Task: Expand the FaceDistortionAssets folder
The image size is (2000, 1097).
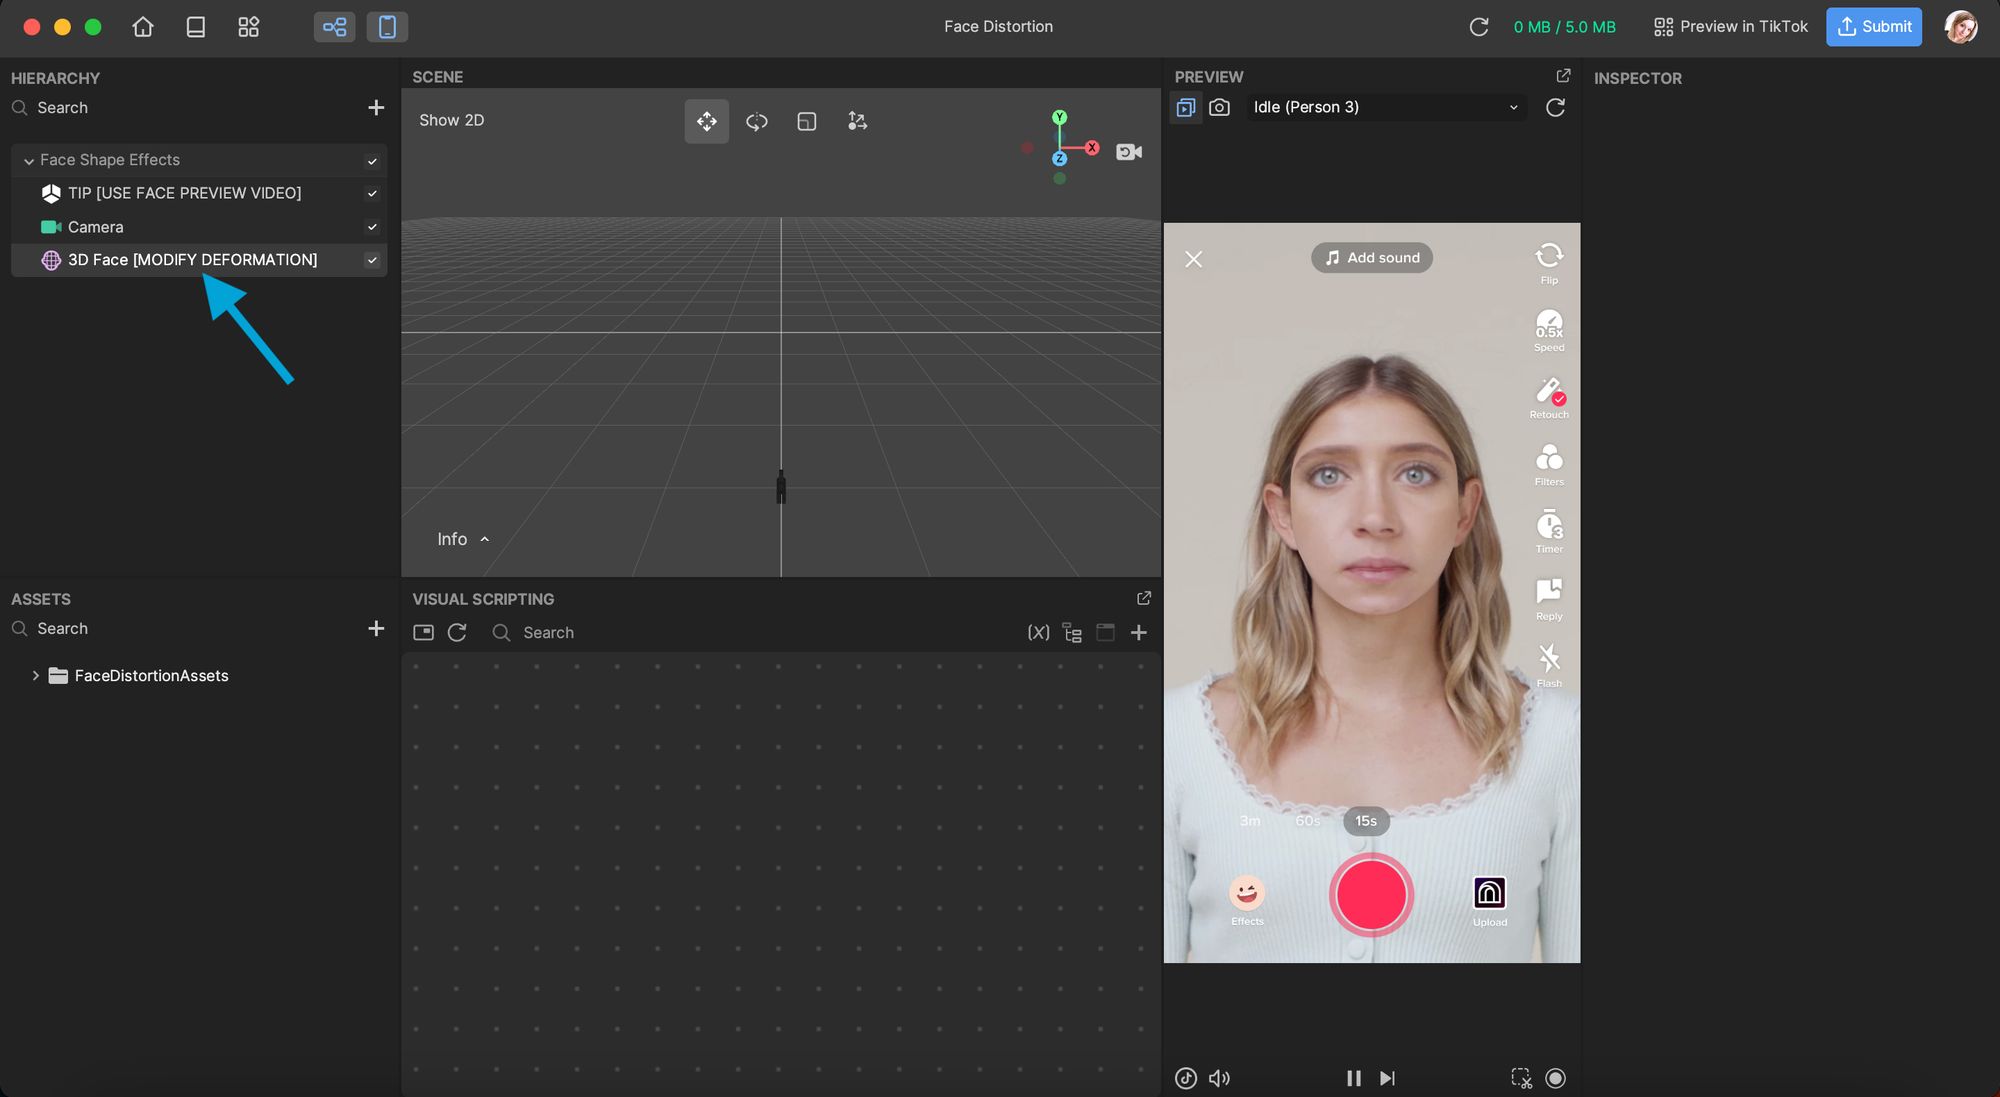Action: coord(32,675)
